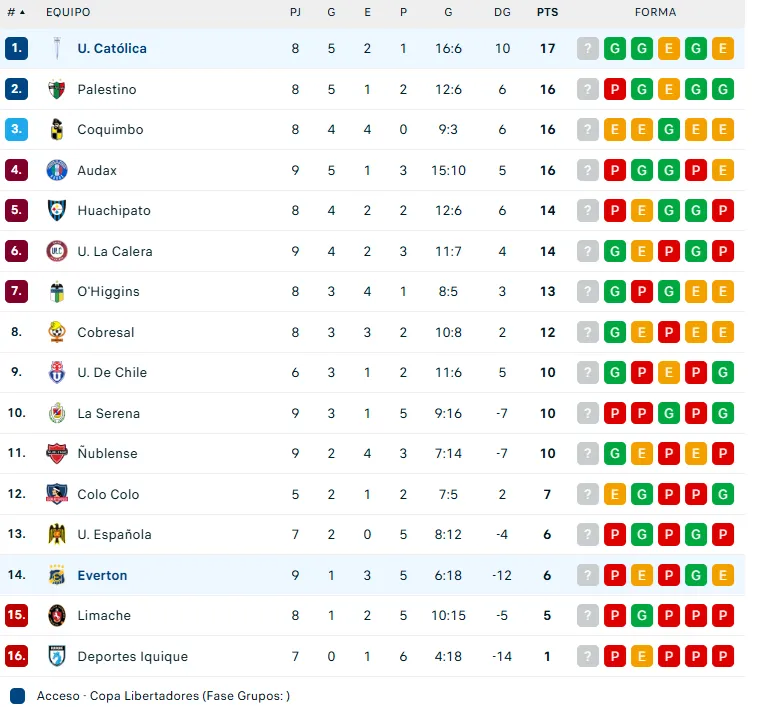The image size is (759, 707).
Task: Click the blue Copa Libertadores legend swatch
Action: click(17, 695)
